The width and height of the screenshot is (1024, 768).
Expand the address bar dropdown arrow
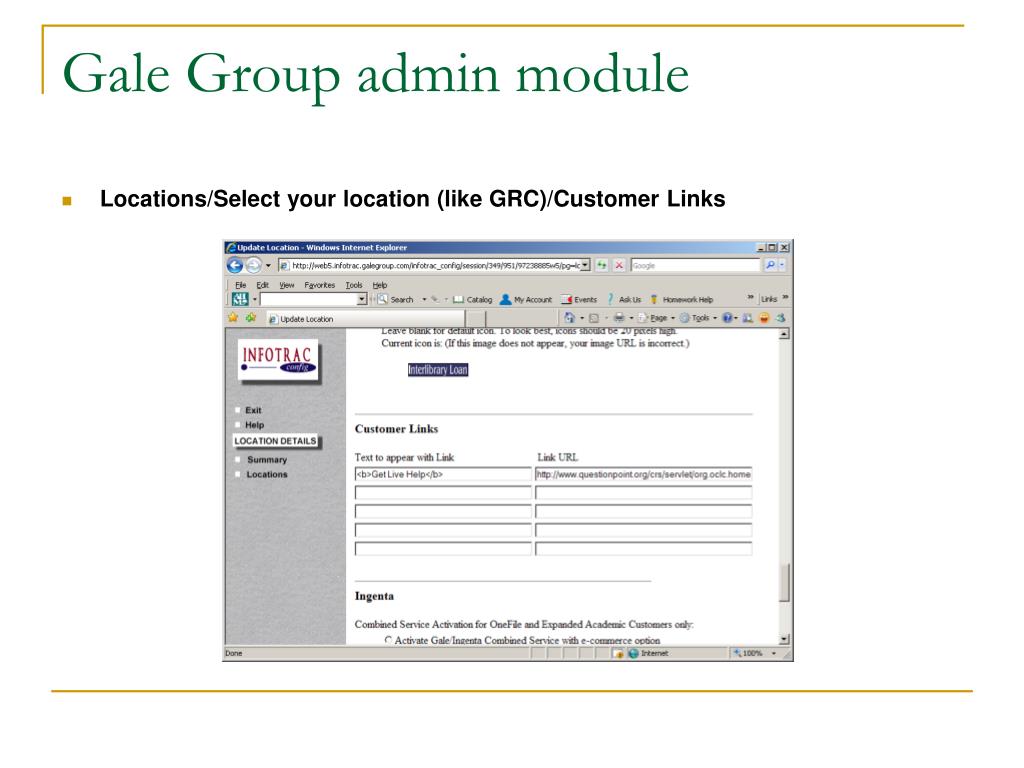pyautogui.click(x=586, y=265)
